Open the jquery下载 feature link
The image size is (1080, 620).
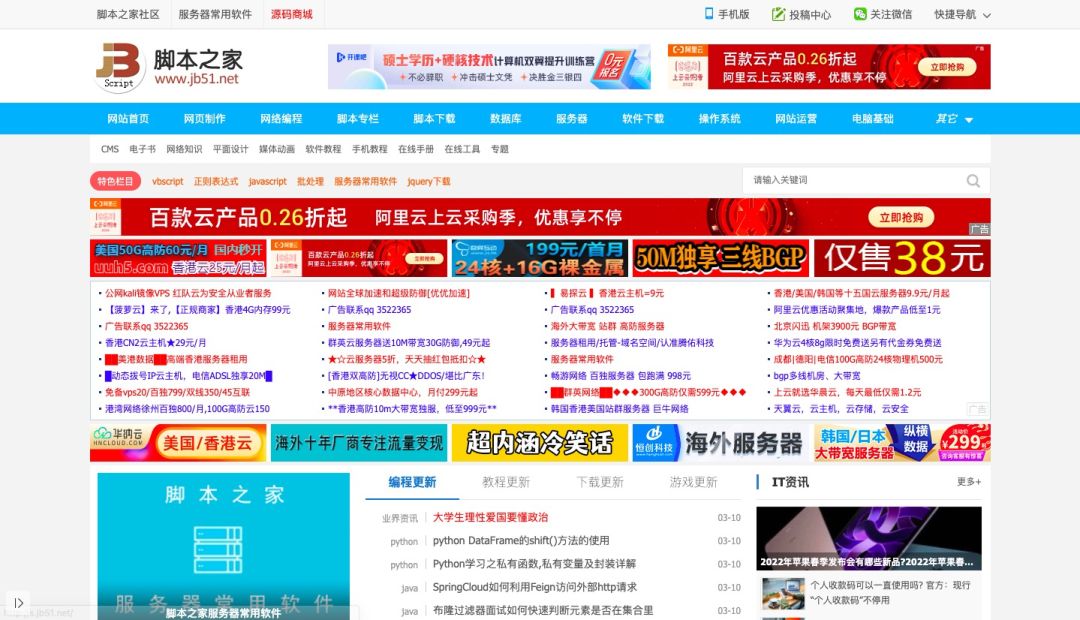(x=428, y=181)
